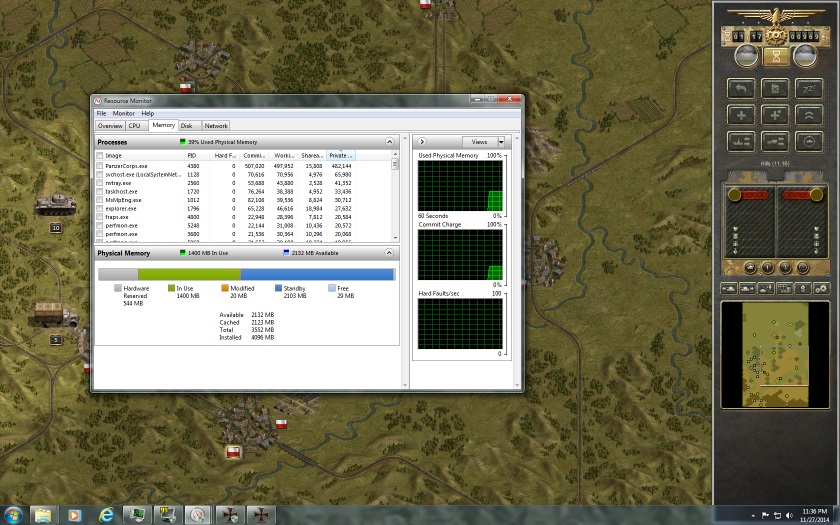Tick the checkbox for PanzerCorps.exe
840x525 pixels.
[99, 166]
